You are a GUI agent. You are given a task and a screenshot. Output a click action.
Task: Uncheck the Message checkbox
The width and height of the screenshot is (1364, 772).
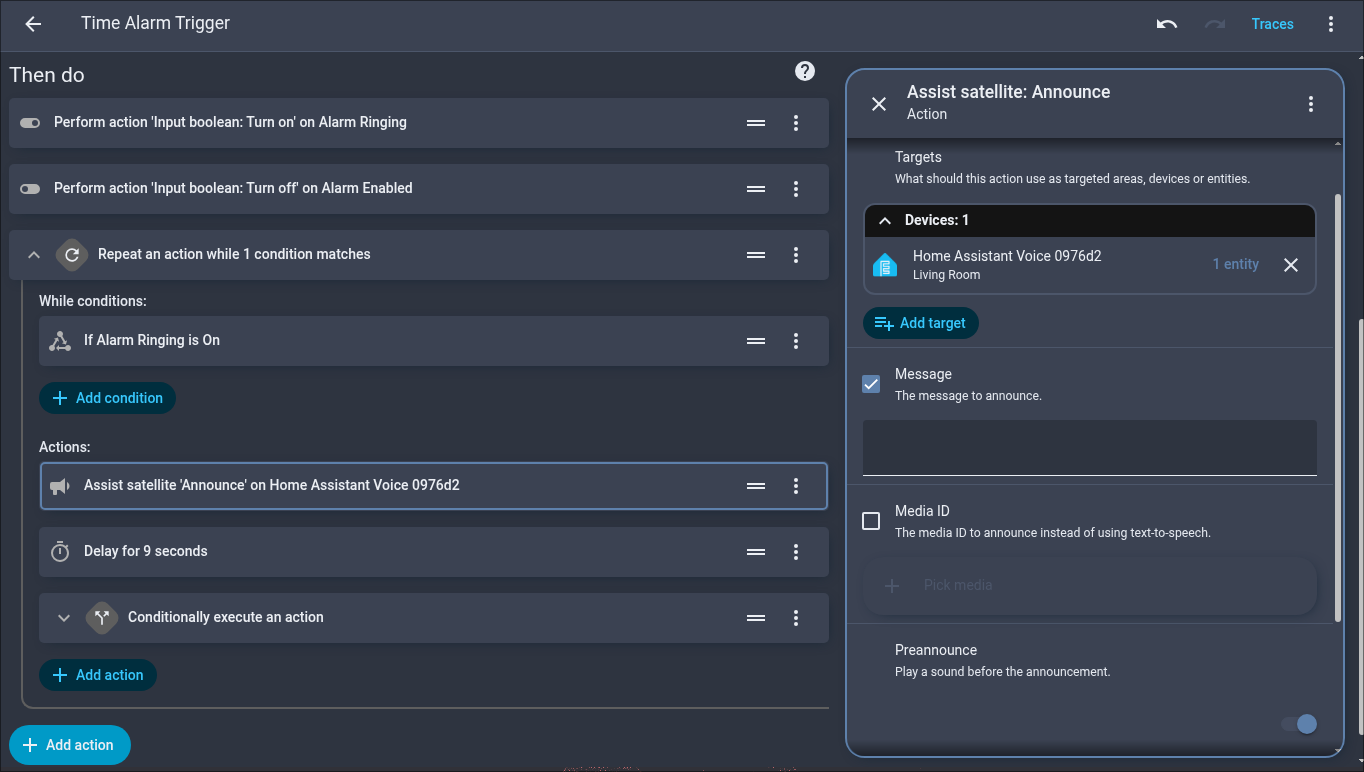[871, 384]
